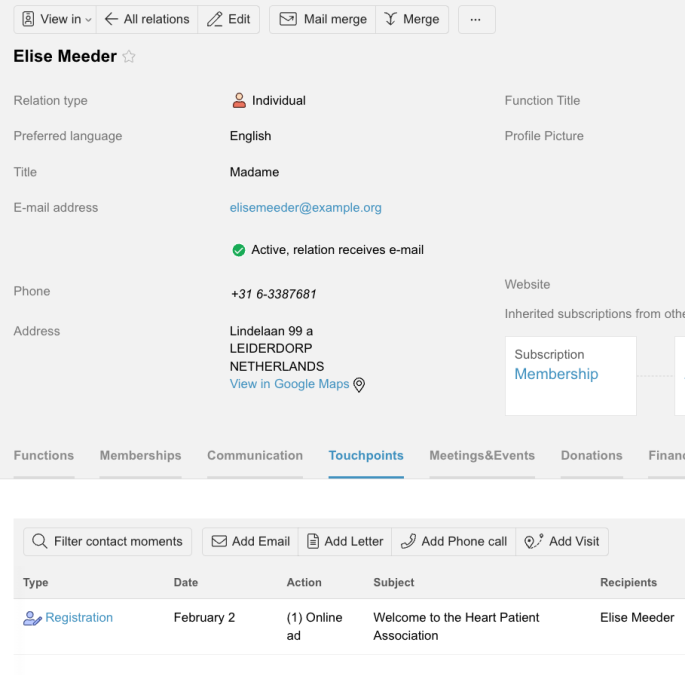Click the (1) Online ad action cell
Image resolution: width=685 pixels, height=685 pixels.
[x=315, y=626]
